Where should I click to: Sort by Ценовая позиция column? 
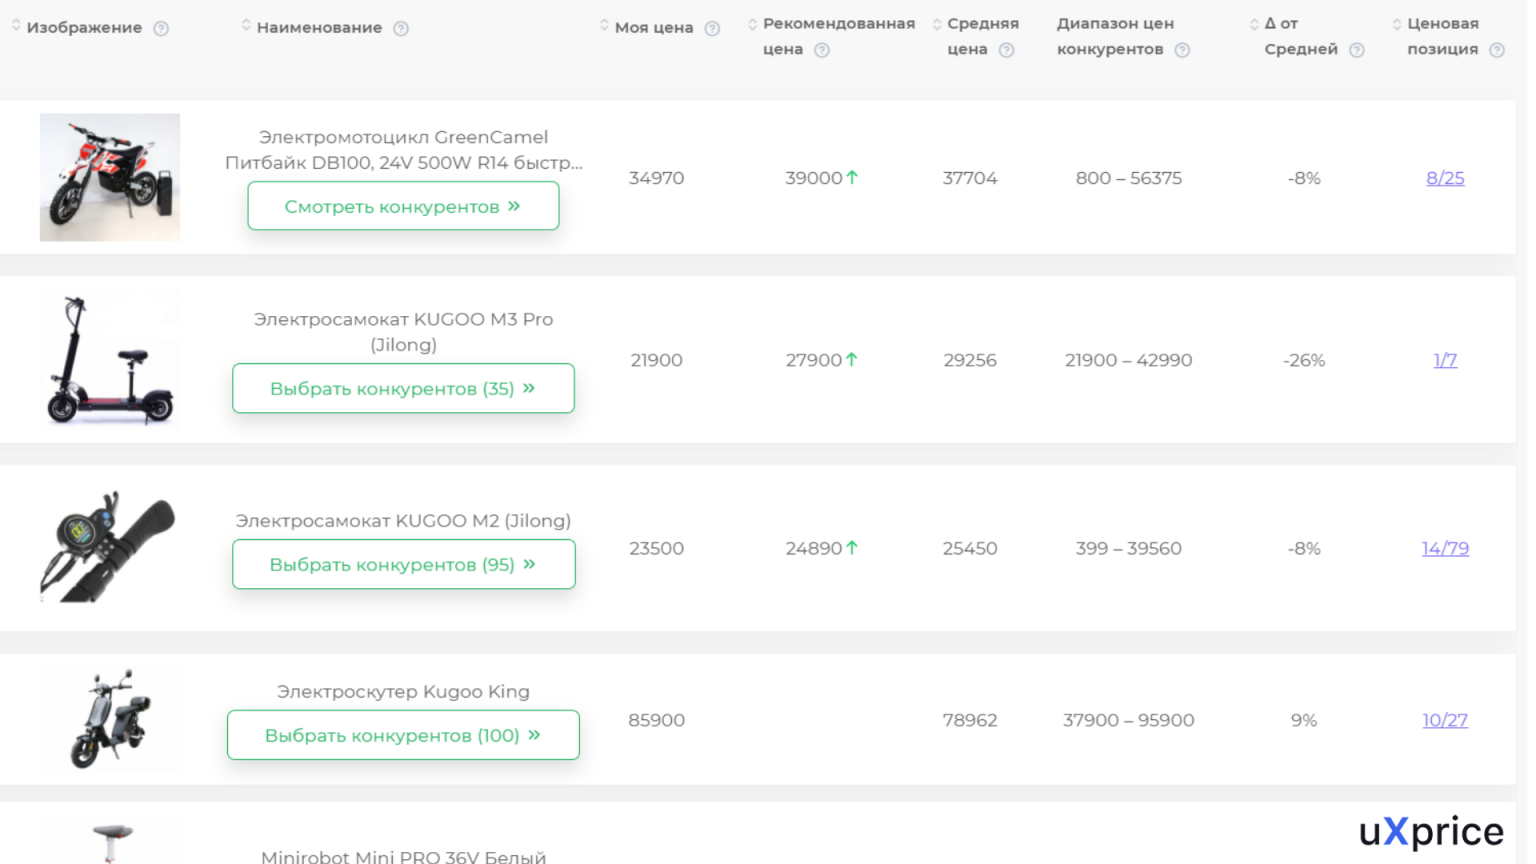coord(1397,24)
